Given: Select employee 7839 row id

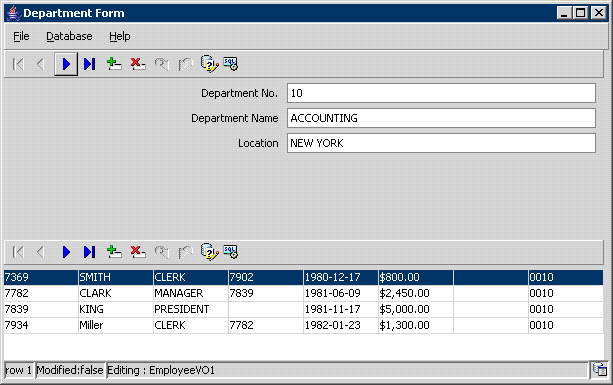Looking at the screenshot, I should [x=41, y=309].
